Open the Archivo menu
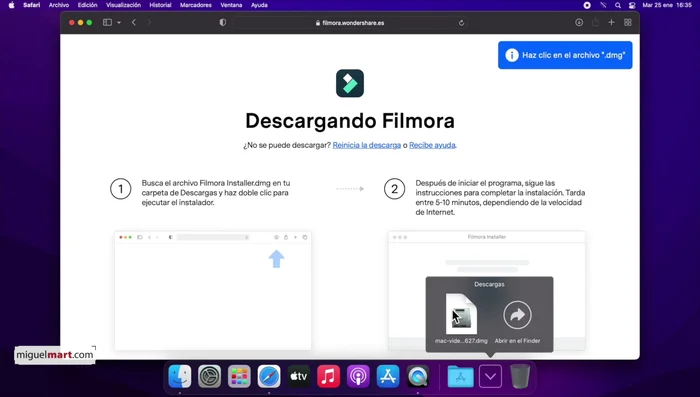This screenshot has height=397, width=700. [59, 5]
